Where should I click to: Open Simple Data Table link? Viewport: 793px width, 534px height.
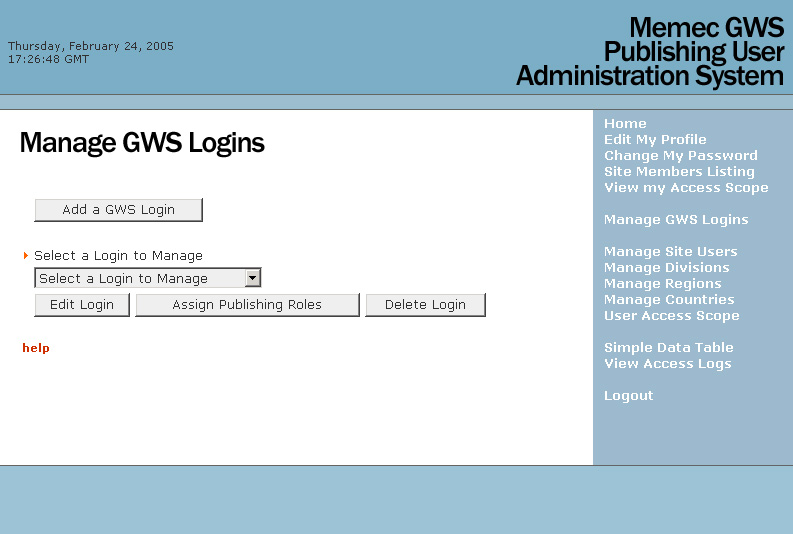669,347
